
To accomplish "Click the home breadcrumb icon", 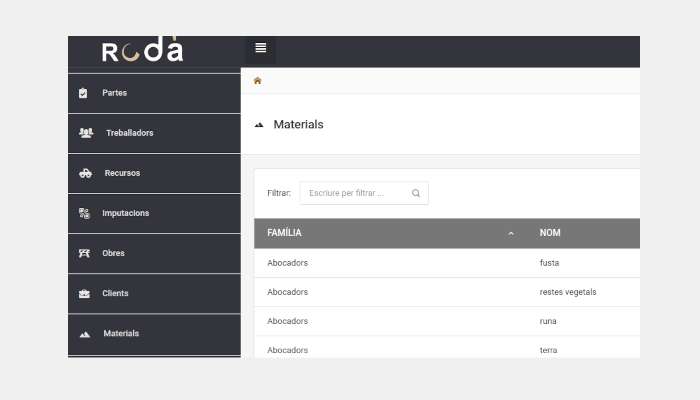I will click(258, 81).
